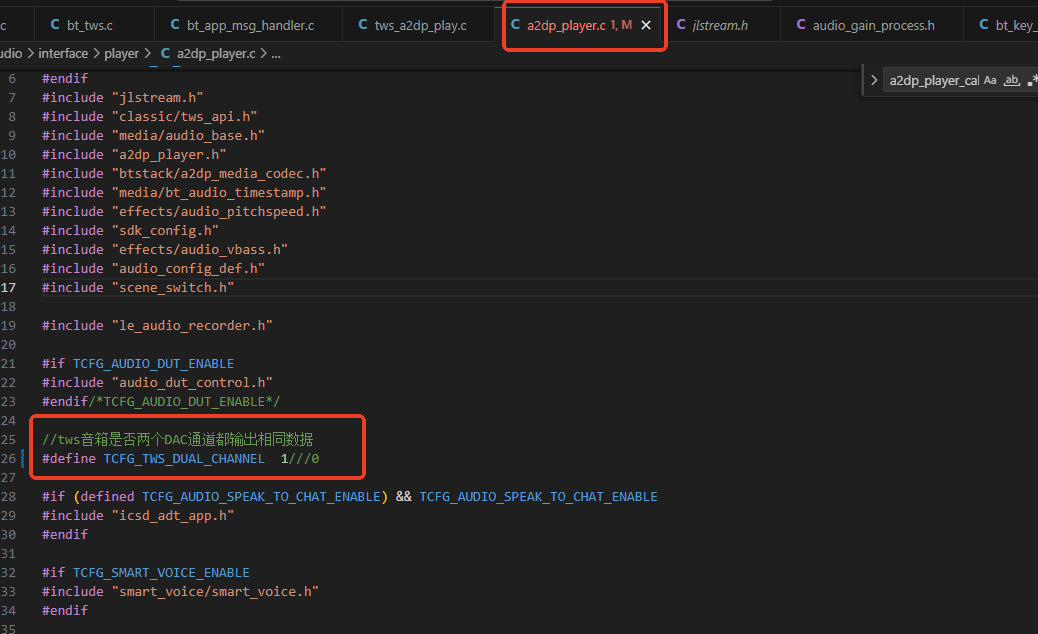This screenshot has width=1038, height=634.
Task: Click the find input containing a2dp_player_cal
Action: [x=933, y=80]
